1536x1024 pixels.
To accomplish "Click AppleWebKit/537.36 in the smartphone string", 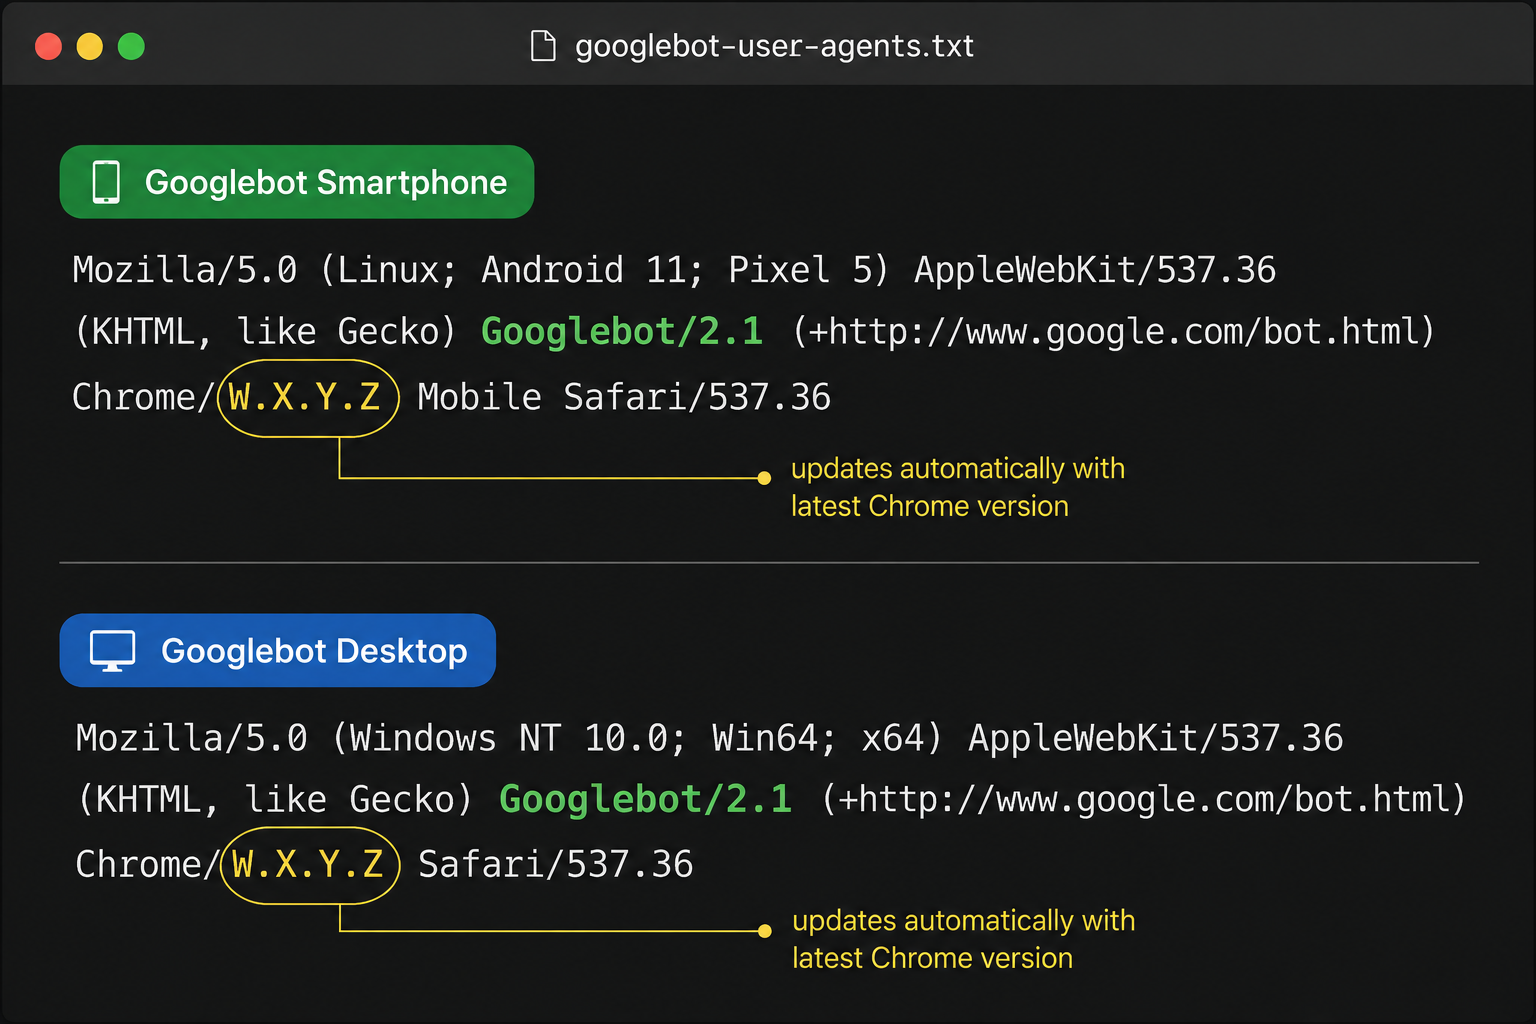I will pyautogui.click(x=1095, y=270).
